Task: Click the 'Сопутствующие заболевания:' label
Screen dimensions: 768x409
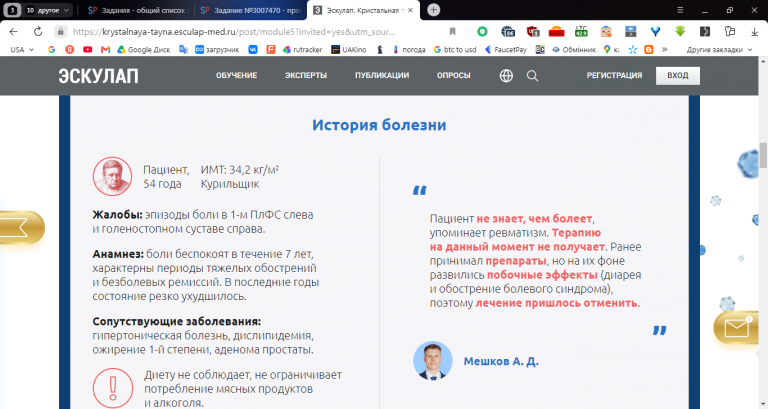Action: tap(177, 322)
